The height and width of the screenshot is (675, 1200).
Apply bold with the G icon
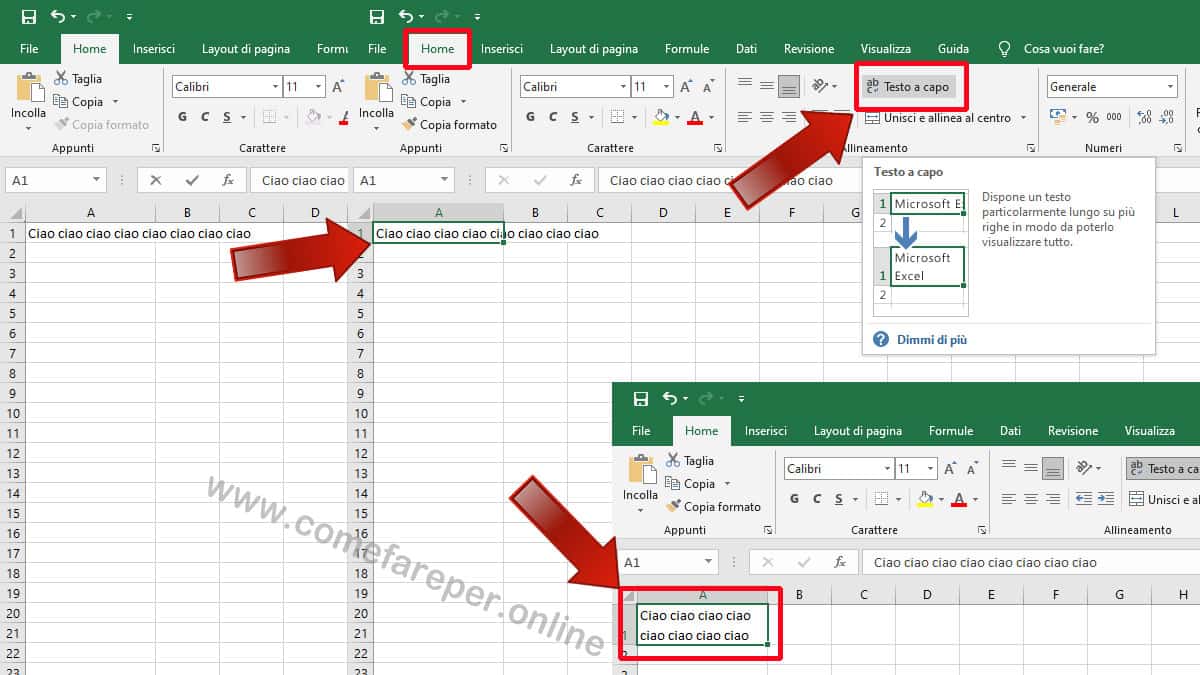(531, 118)
